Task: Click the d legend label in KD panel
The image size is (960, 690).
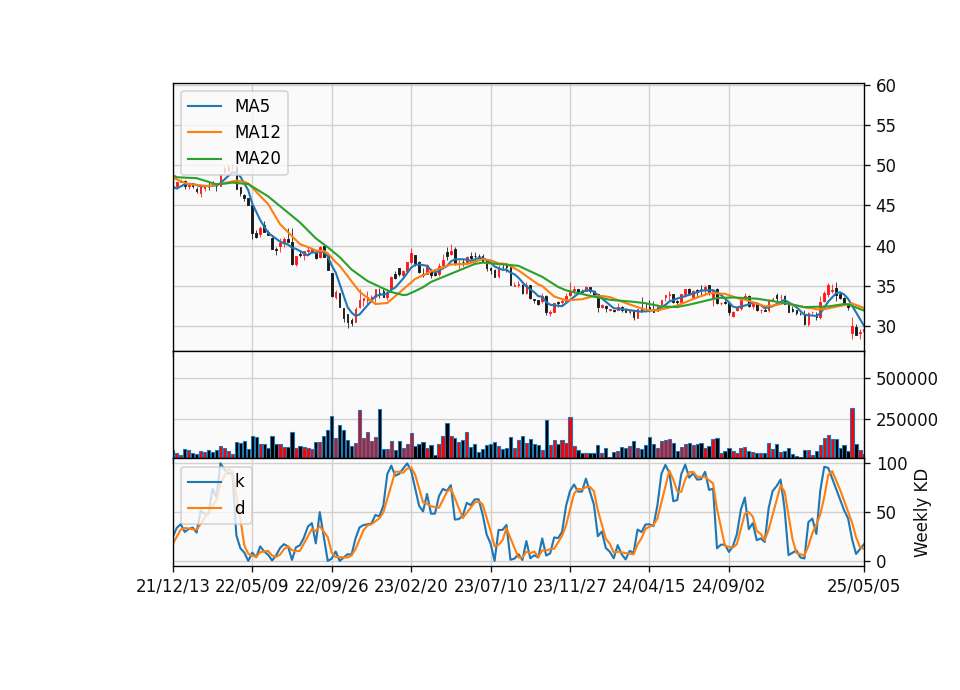Action: coord(239,508)
